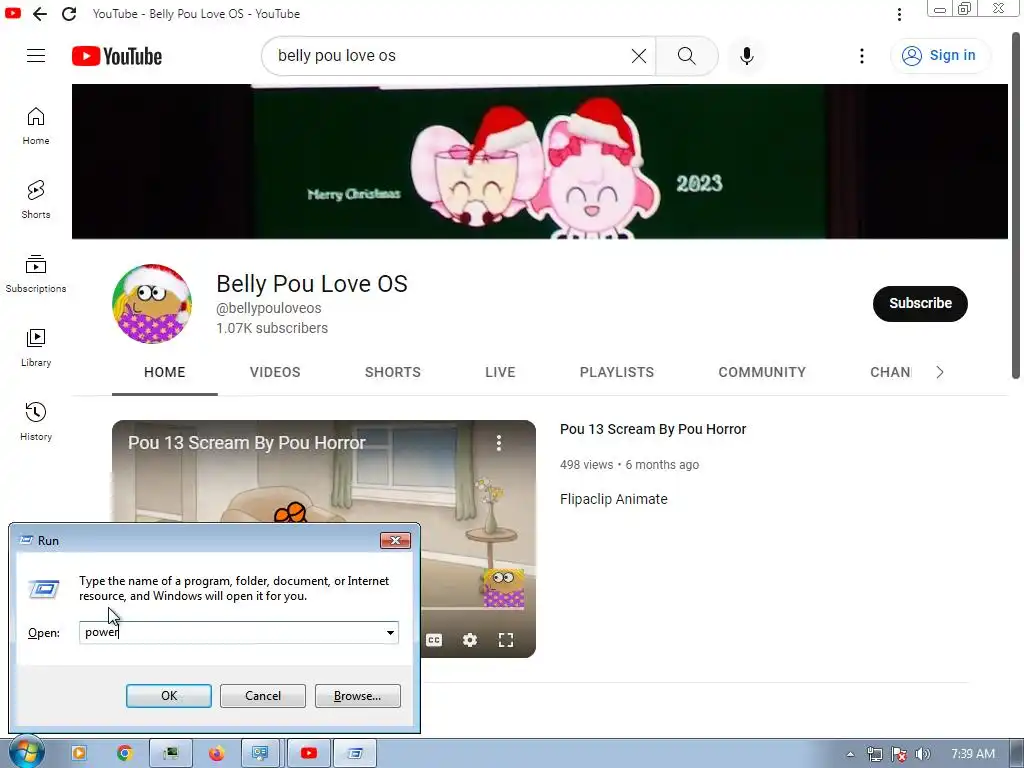Screen dimensions: 1024x768
Task: Open Shorts in the sidebar
Action: tap(36, 200)
